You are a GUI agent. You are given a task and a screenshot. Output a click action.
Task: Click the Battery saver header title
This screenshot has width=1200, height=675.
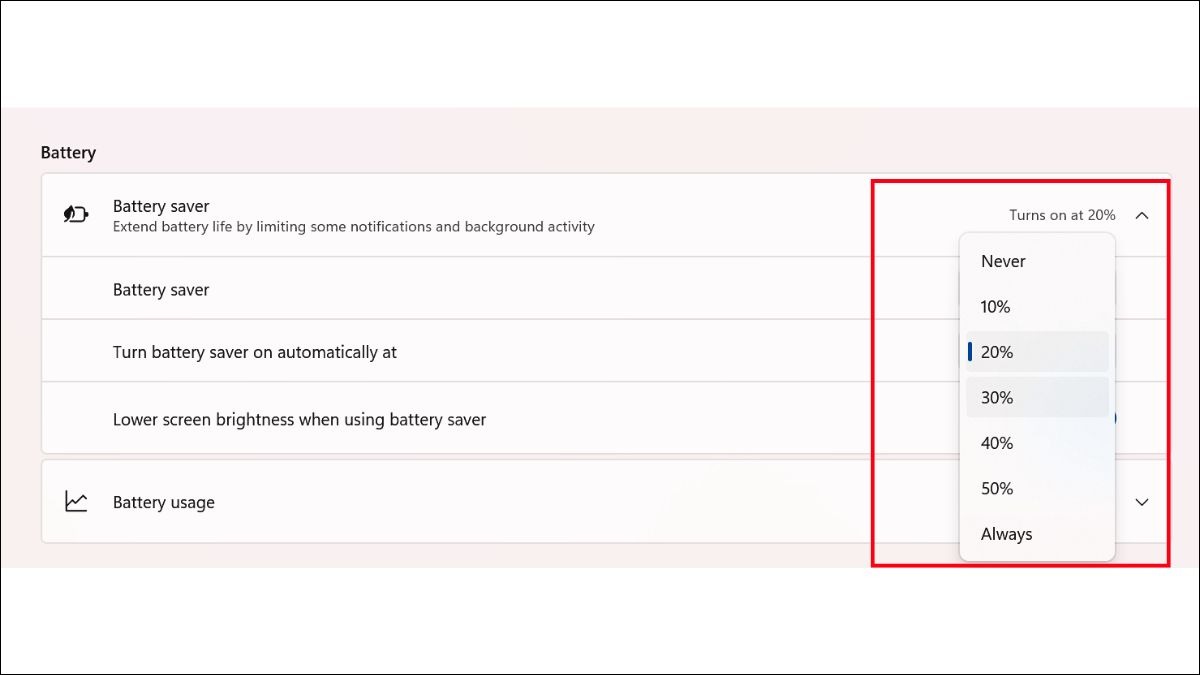pyautogui.click(x=161, y=206)
